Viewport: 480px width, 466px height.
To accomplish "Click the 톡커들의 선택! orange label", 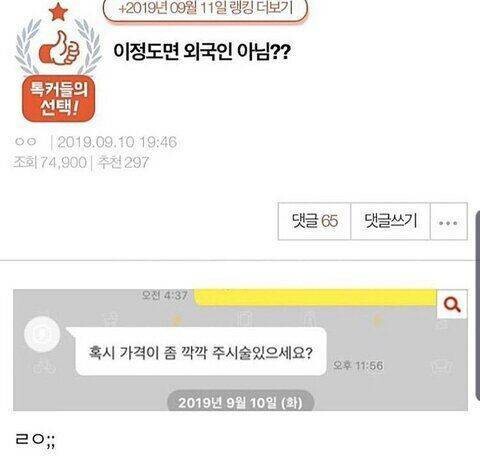I will [59, 99].
